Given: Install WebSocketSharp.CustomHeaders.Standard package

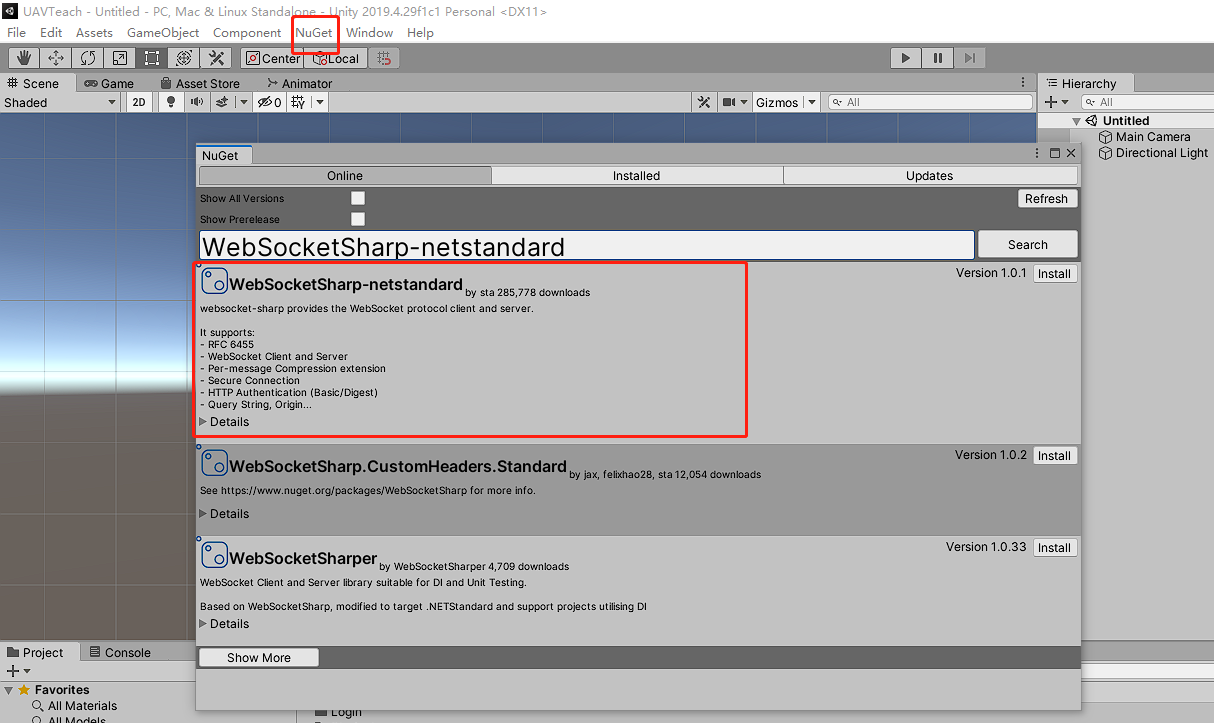Looking at the screenshot, I should point(1054,455).
